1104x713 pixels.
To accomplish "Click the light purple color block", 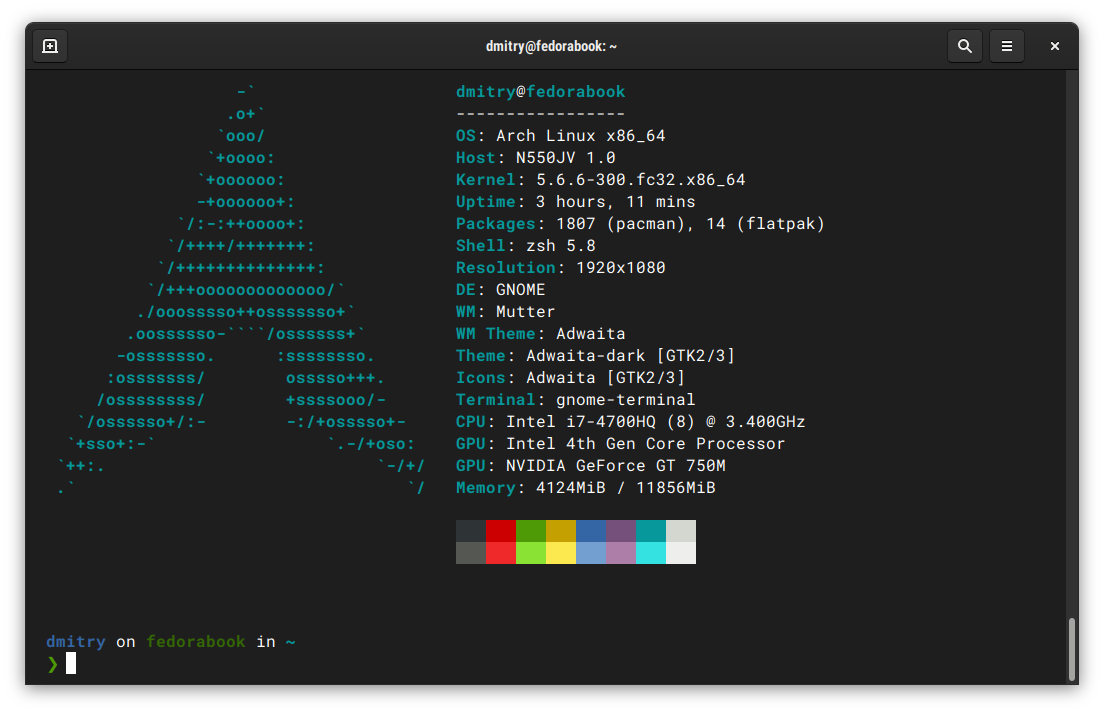I will [x=621, y=553].
